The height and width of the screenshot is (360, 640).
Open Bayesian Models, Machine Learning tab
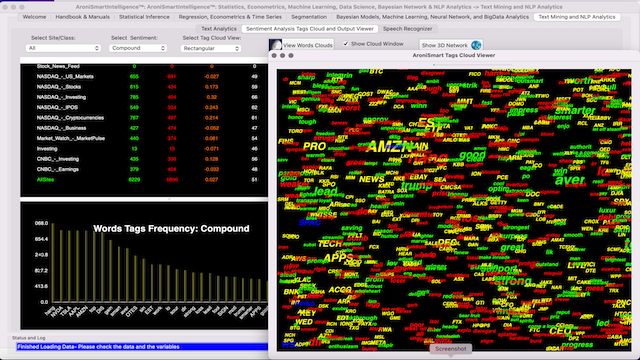pos(432,17)
